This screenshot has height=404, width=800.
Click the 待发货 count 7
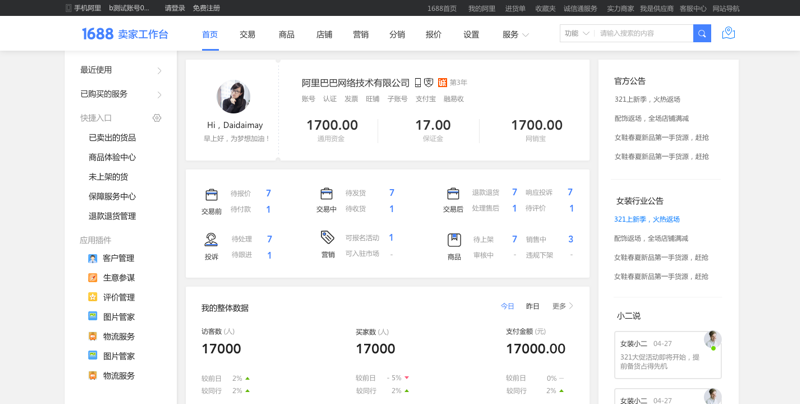(x=391, y=193)
